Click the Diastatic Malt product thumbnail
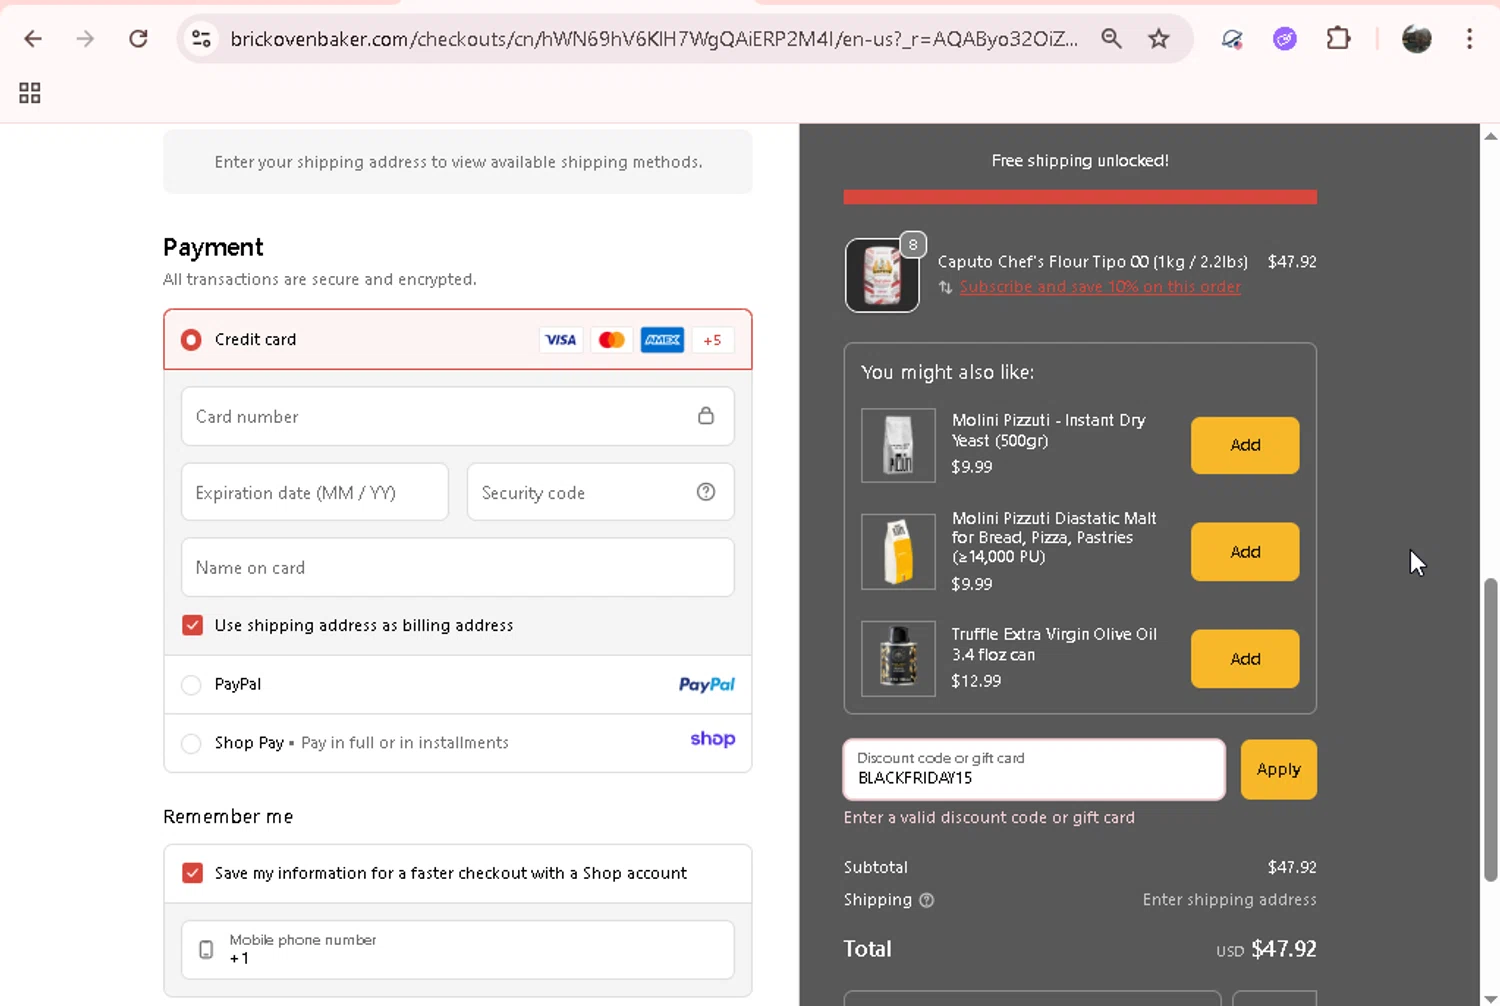This screenshot has height=1006, width=1500. (x=898, y=552)
